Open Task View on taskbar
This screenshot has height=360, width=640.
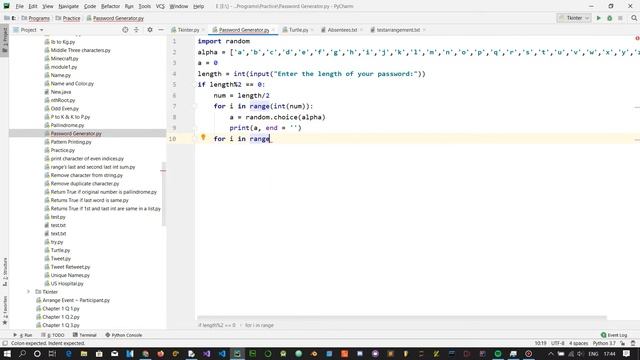tap(52, 353)
